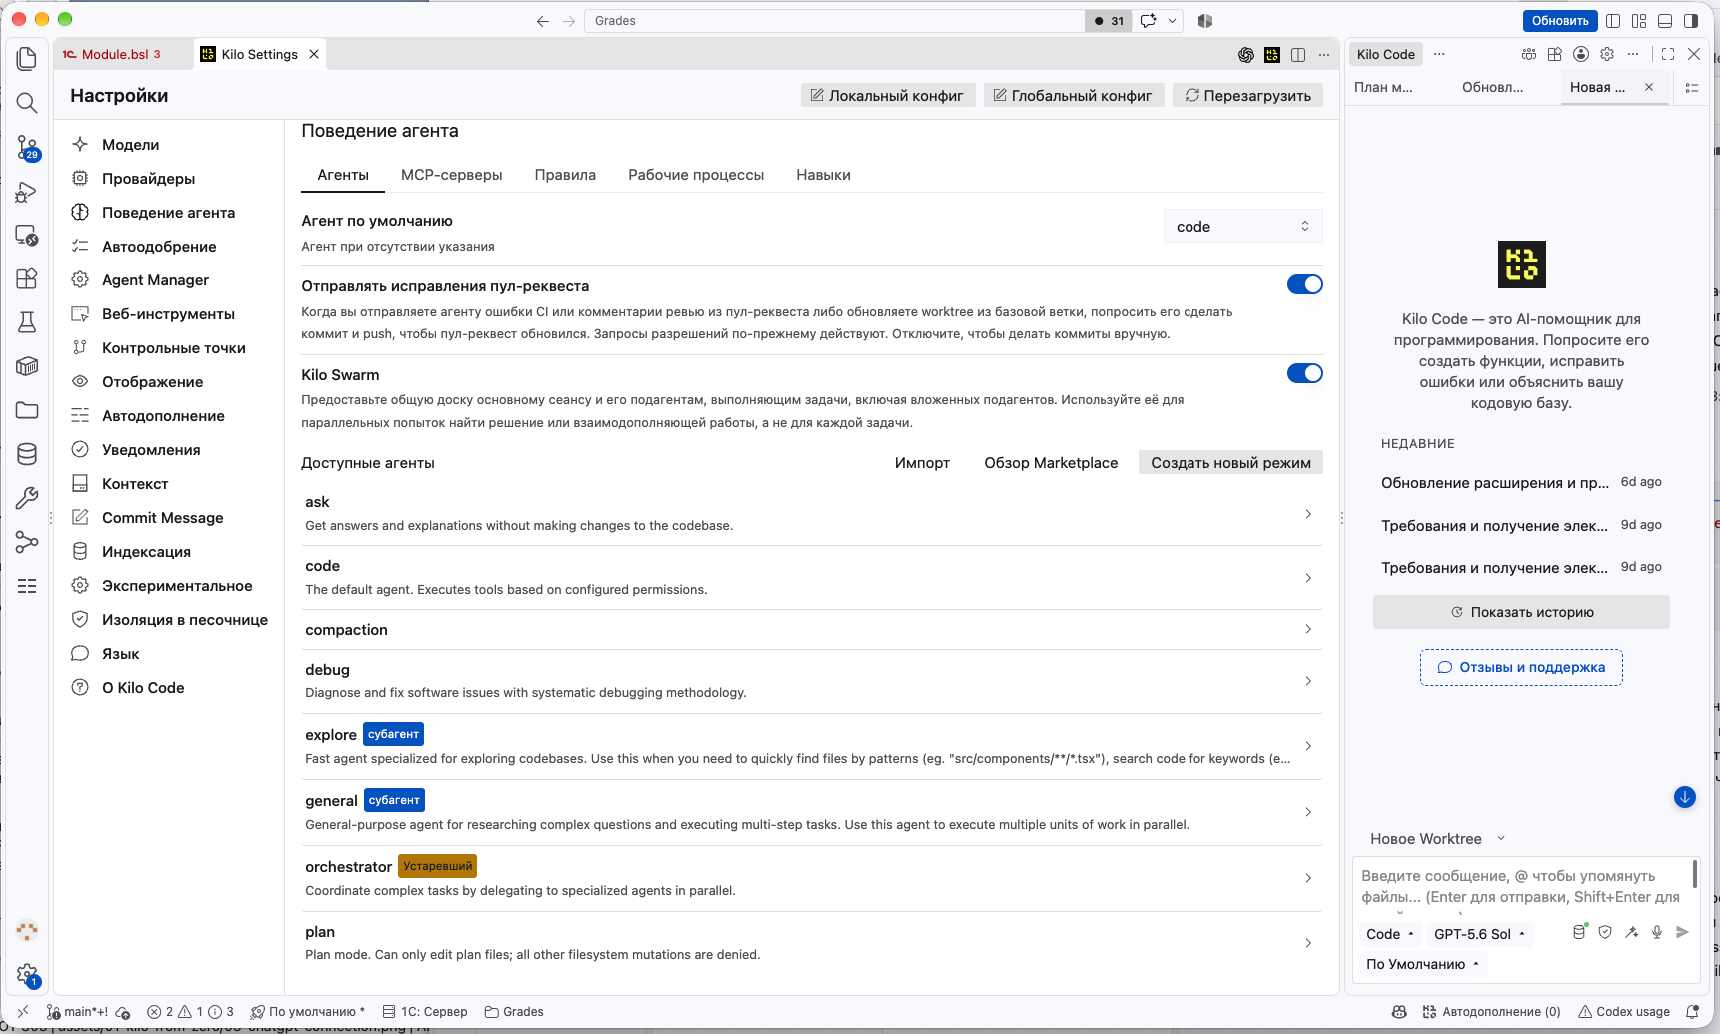Click the microphone icon in chat input
1720x1034 pixels.
pyautogui.click(x=1657, y=932)
